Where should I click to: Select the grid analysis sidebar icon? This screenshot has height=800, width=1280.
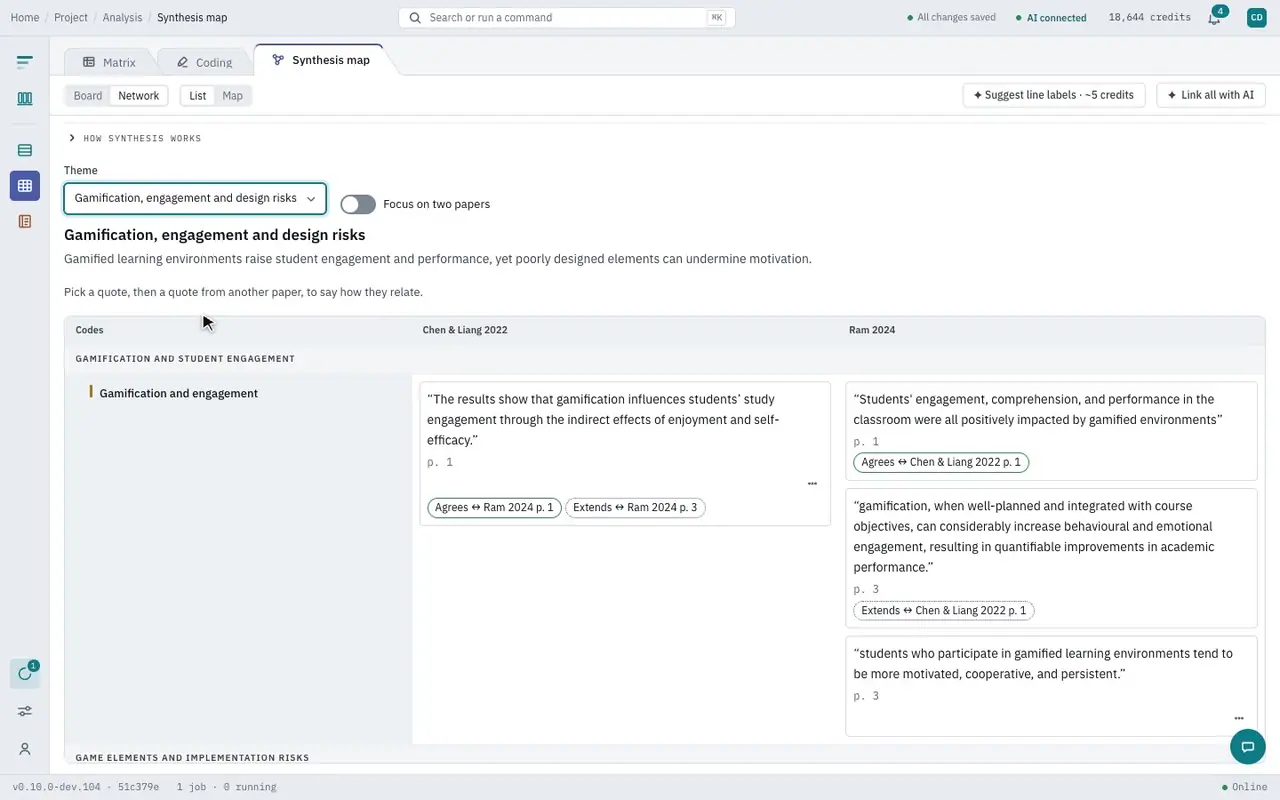click(x=25, y=186)
